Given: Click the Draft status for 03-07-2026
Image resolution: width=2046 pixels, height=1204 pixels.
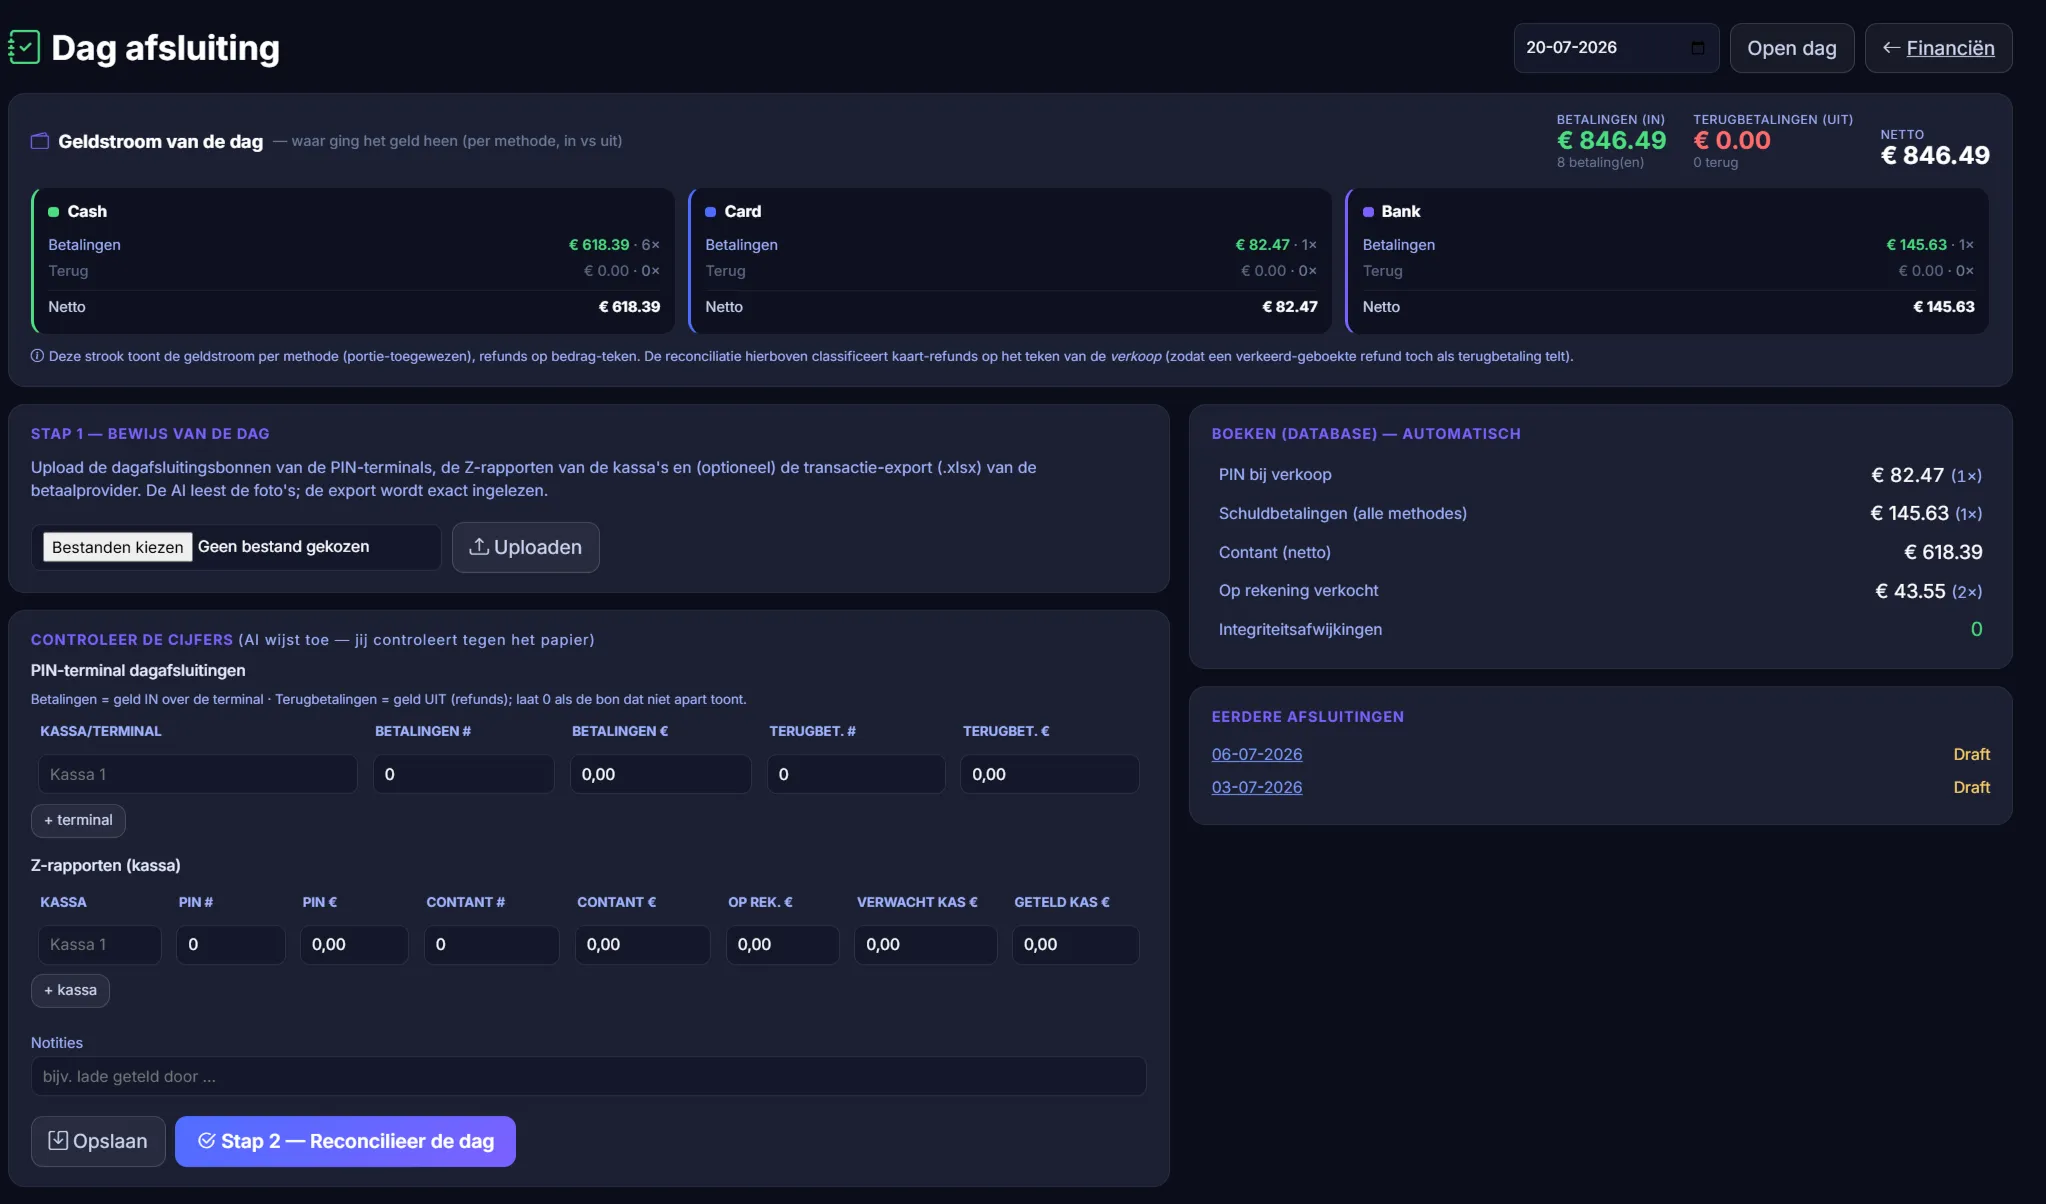Looking at the screenshot, I should pos(1971,787).
